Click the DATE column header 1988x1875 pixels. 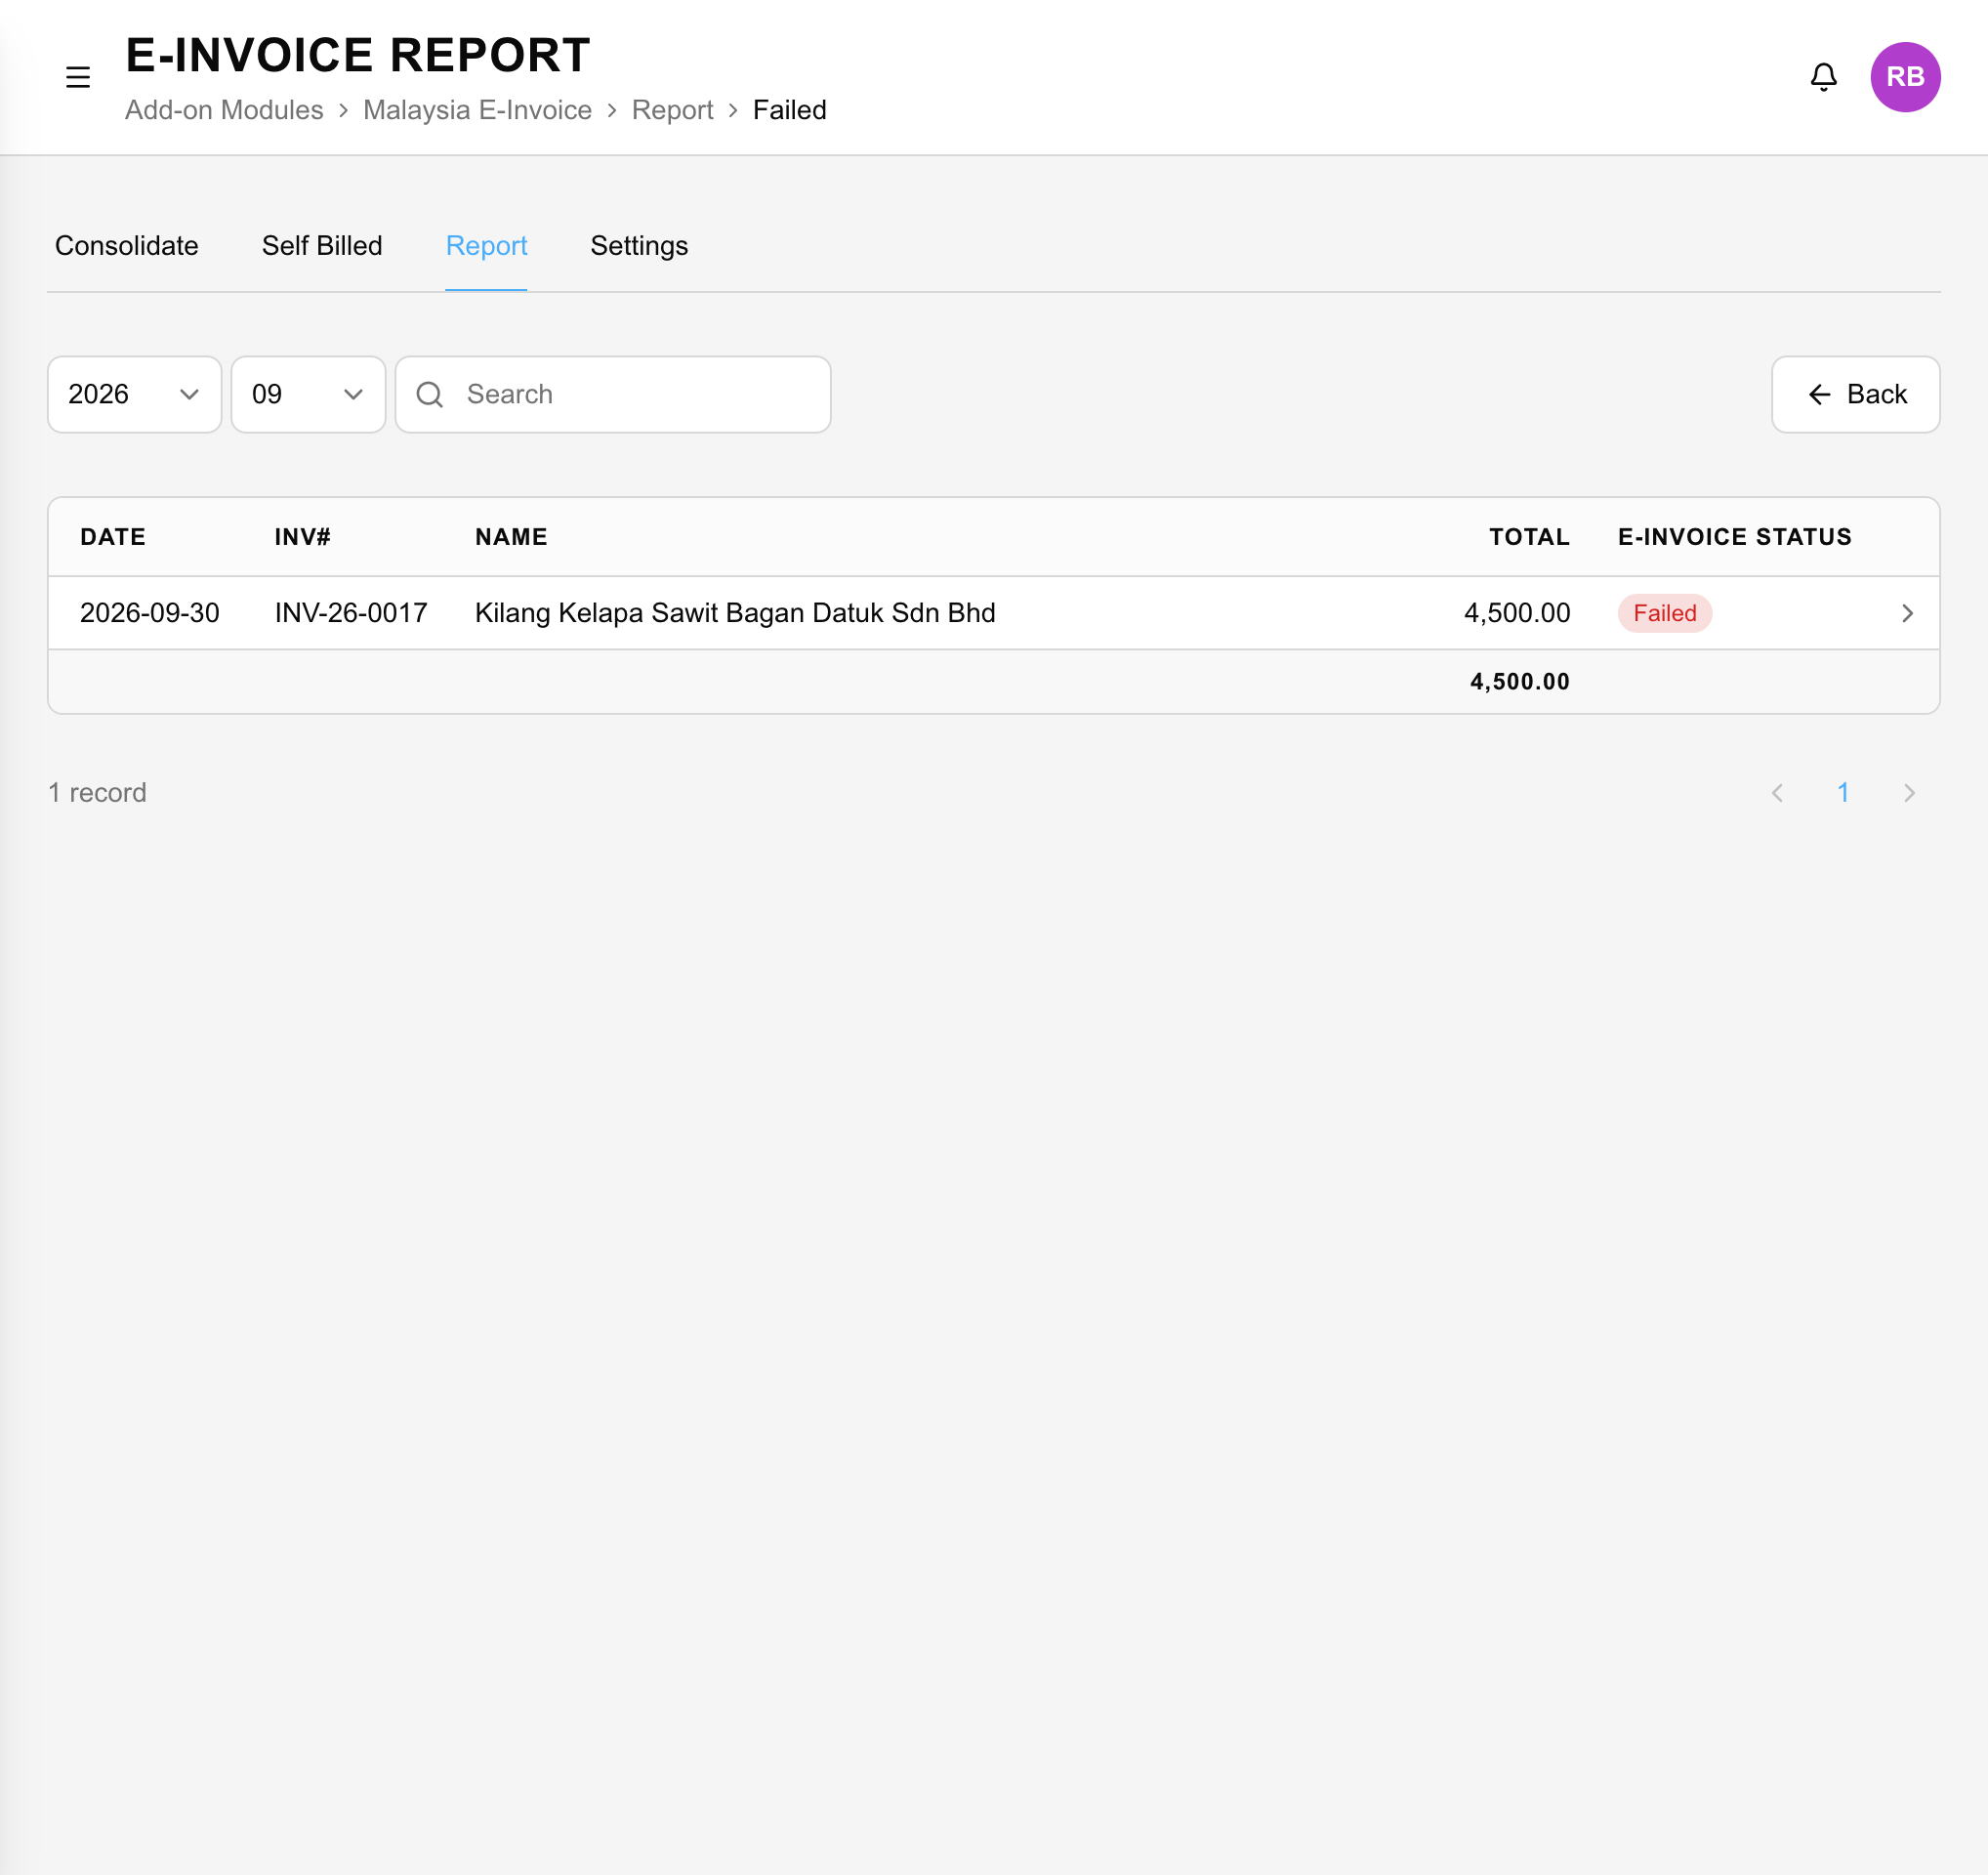[x=113, y=537]
